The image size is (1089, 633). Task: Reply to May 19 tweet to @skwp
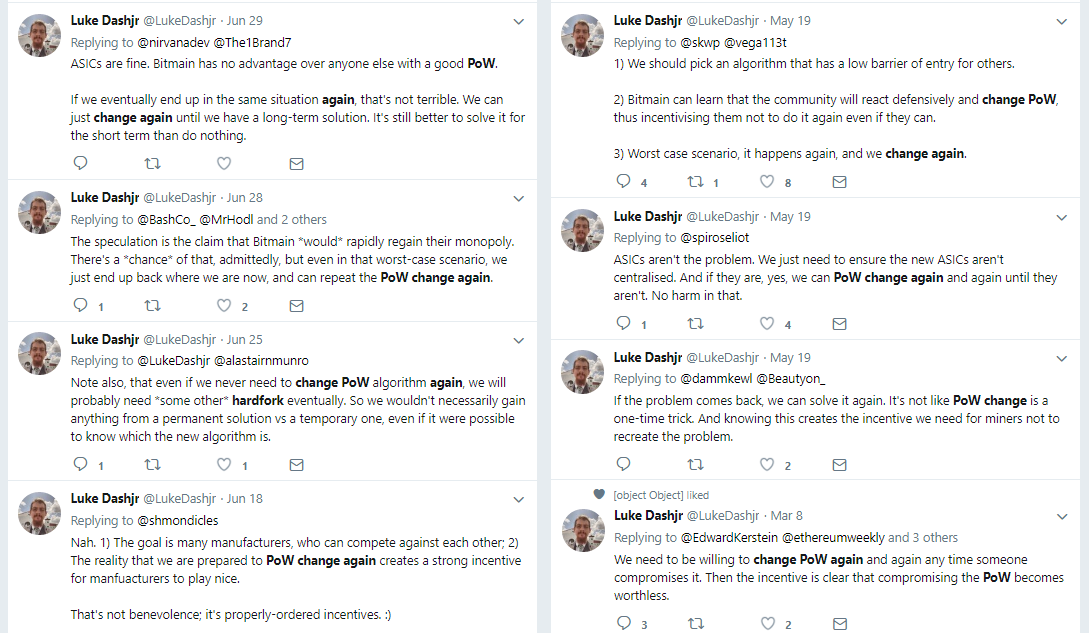pyautogui.click(x=624, y=182)
